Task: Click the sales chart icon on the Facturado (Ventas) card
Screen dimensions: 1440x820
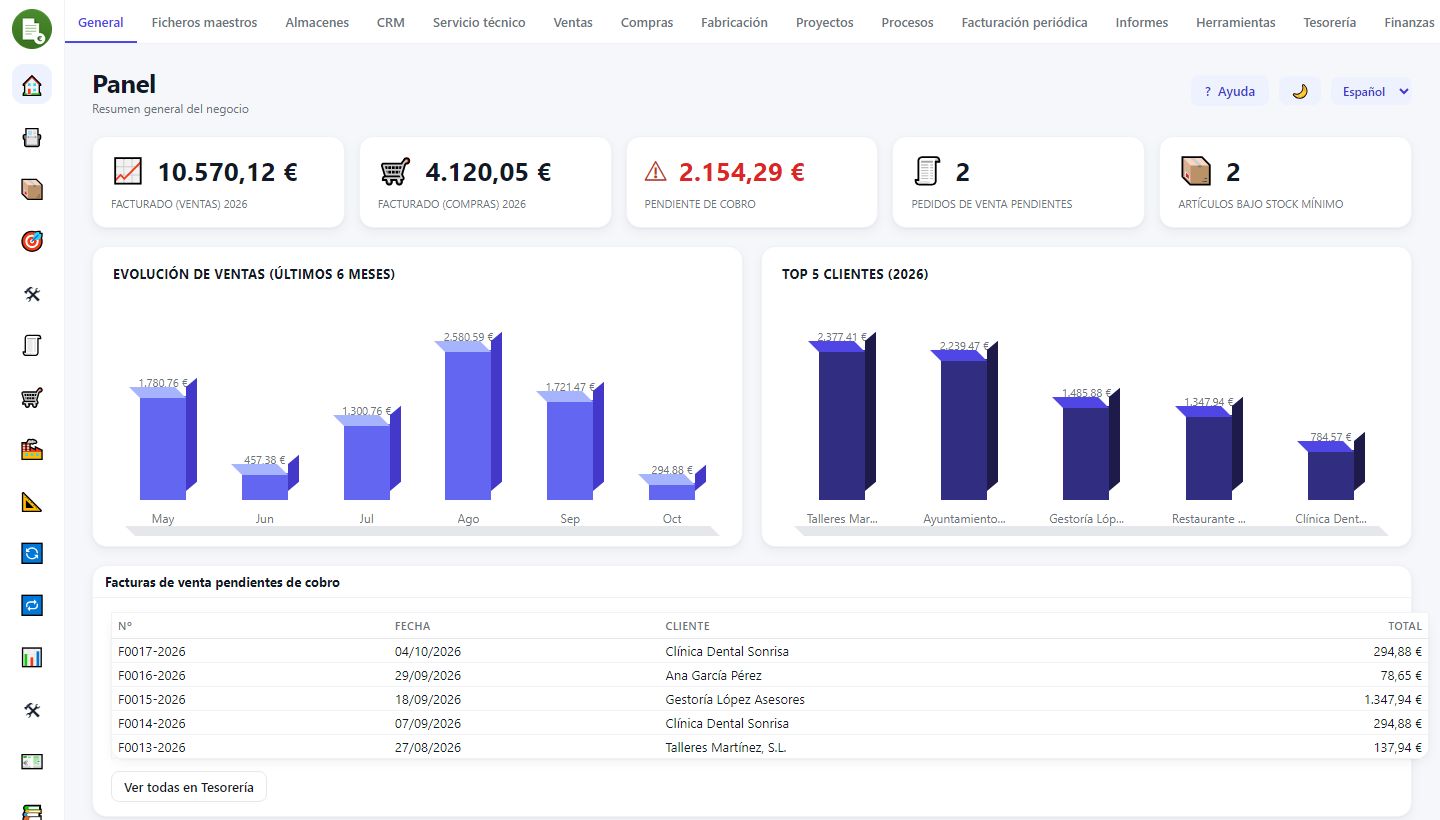Action: 127,172
